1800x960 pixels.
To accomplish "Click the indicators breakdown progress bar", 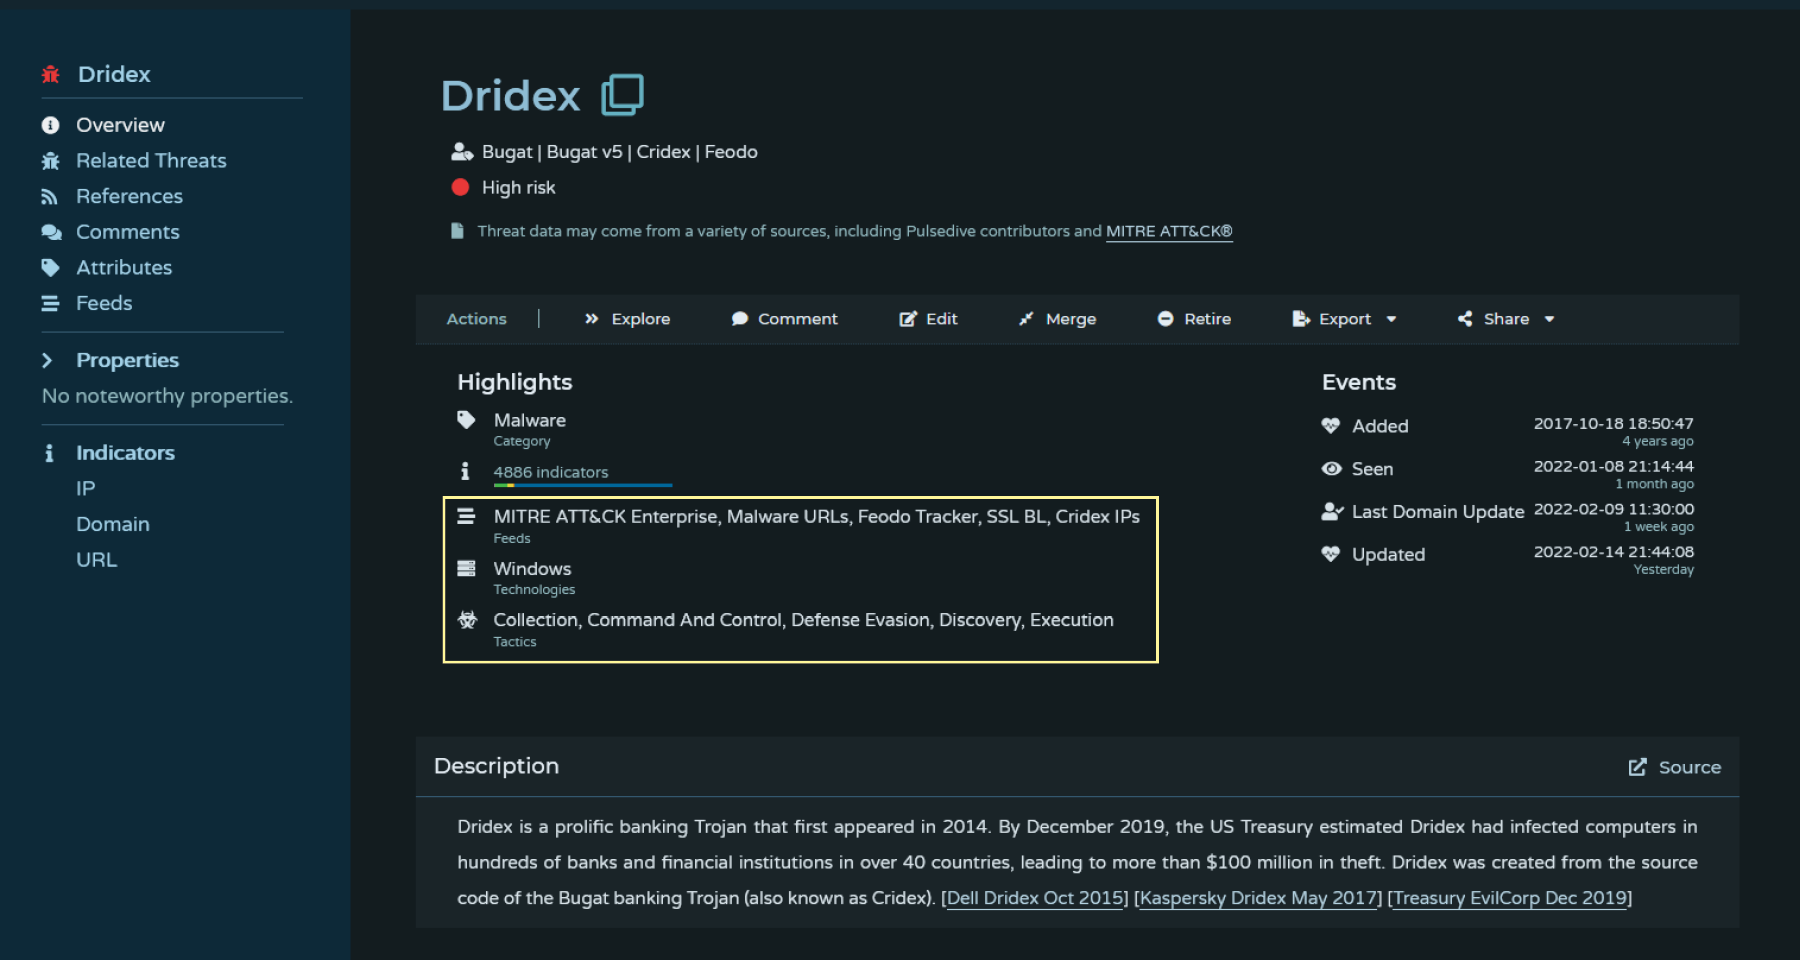I will (583, 485).
